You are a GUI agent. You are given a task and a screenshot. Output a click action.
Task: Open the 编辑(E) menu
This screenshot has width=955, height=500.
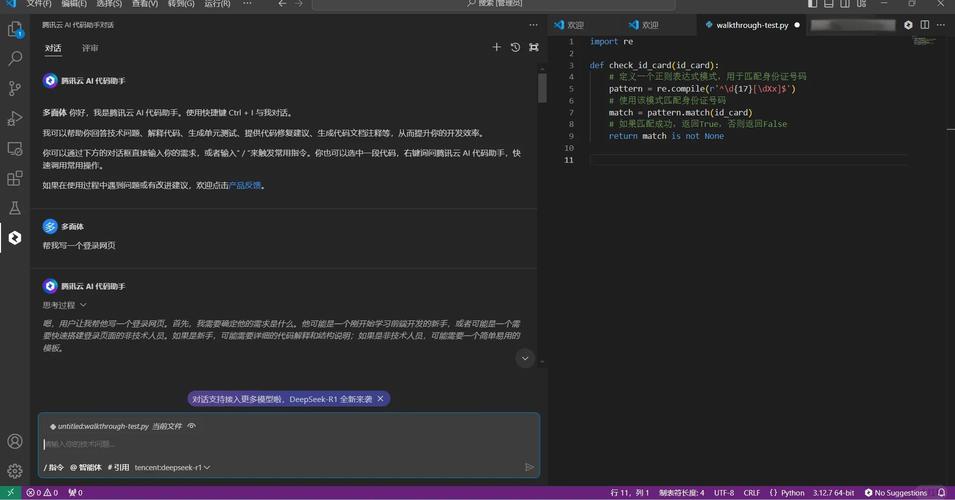[74, 4]
